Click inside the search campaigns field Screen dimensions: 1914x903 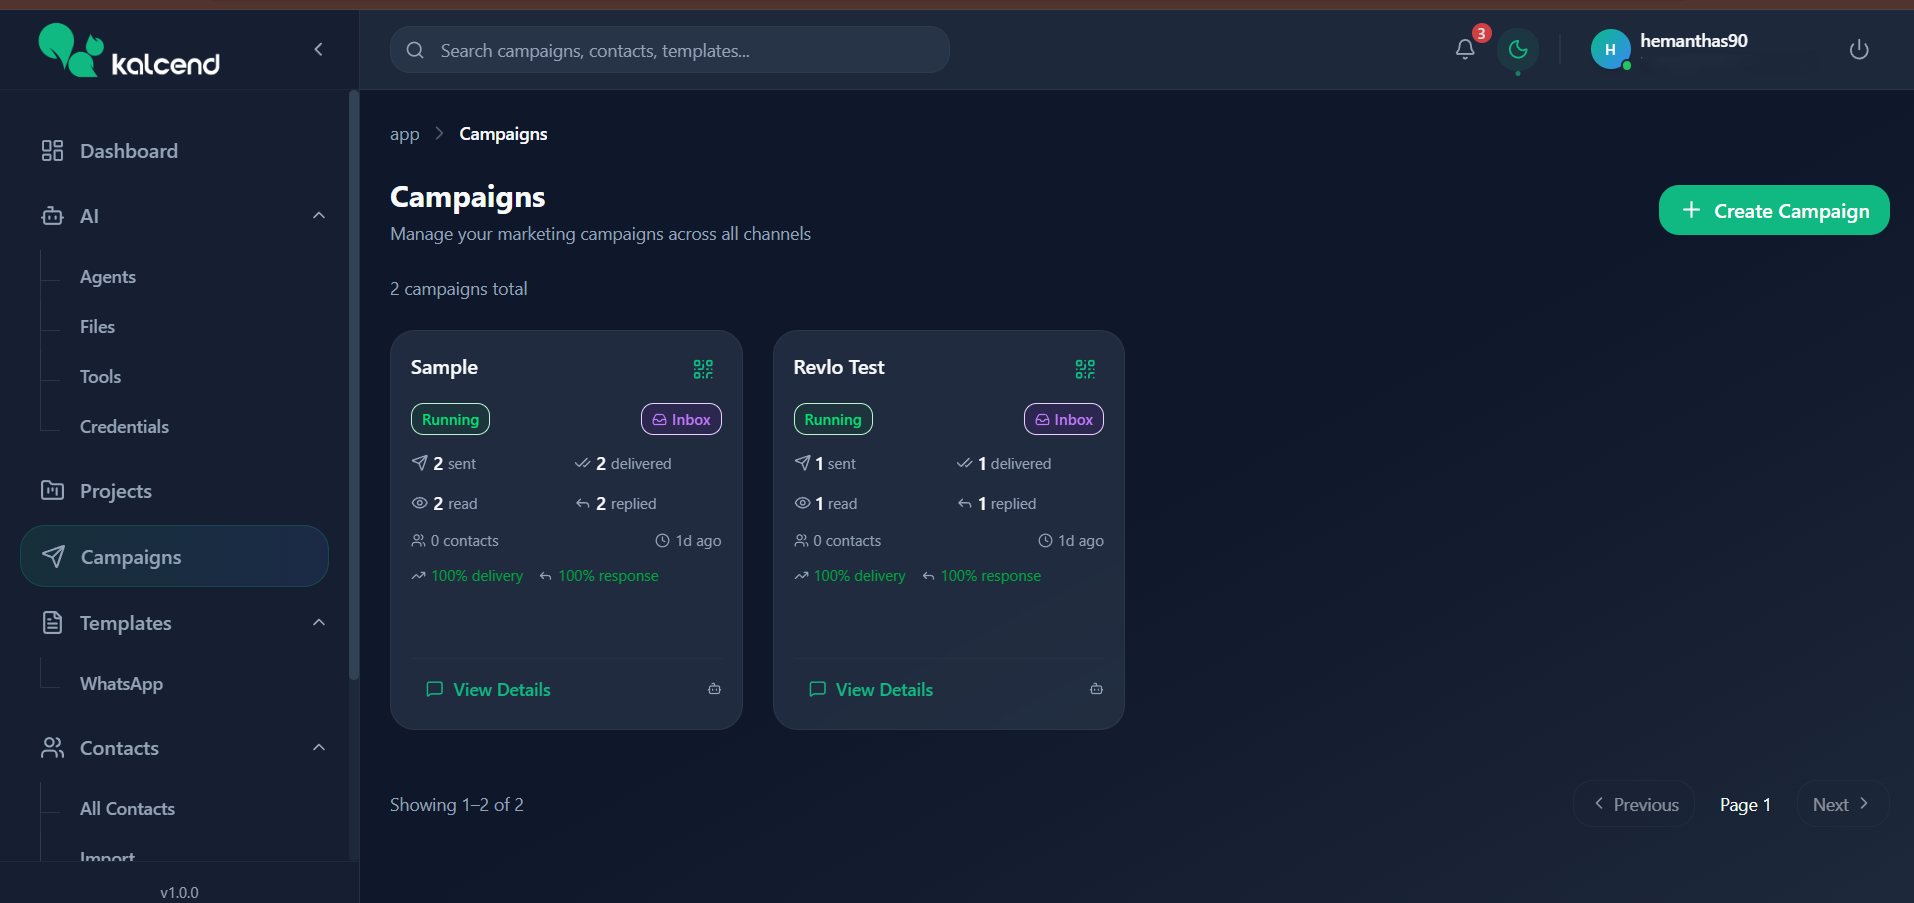(670, 50)
